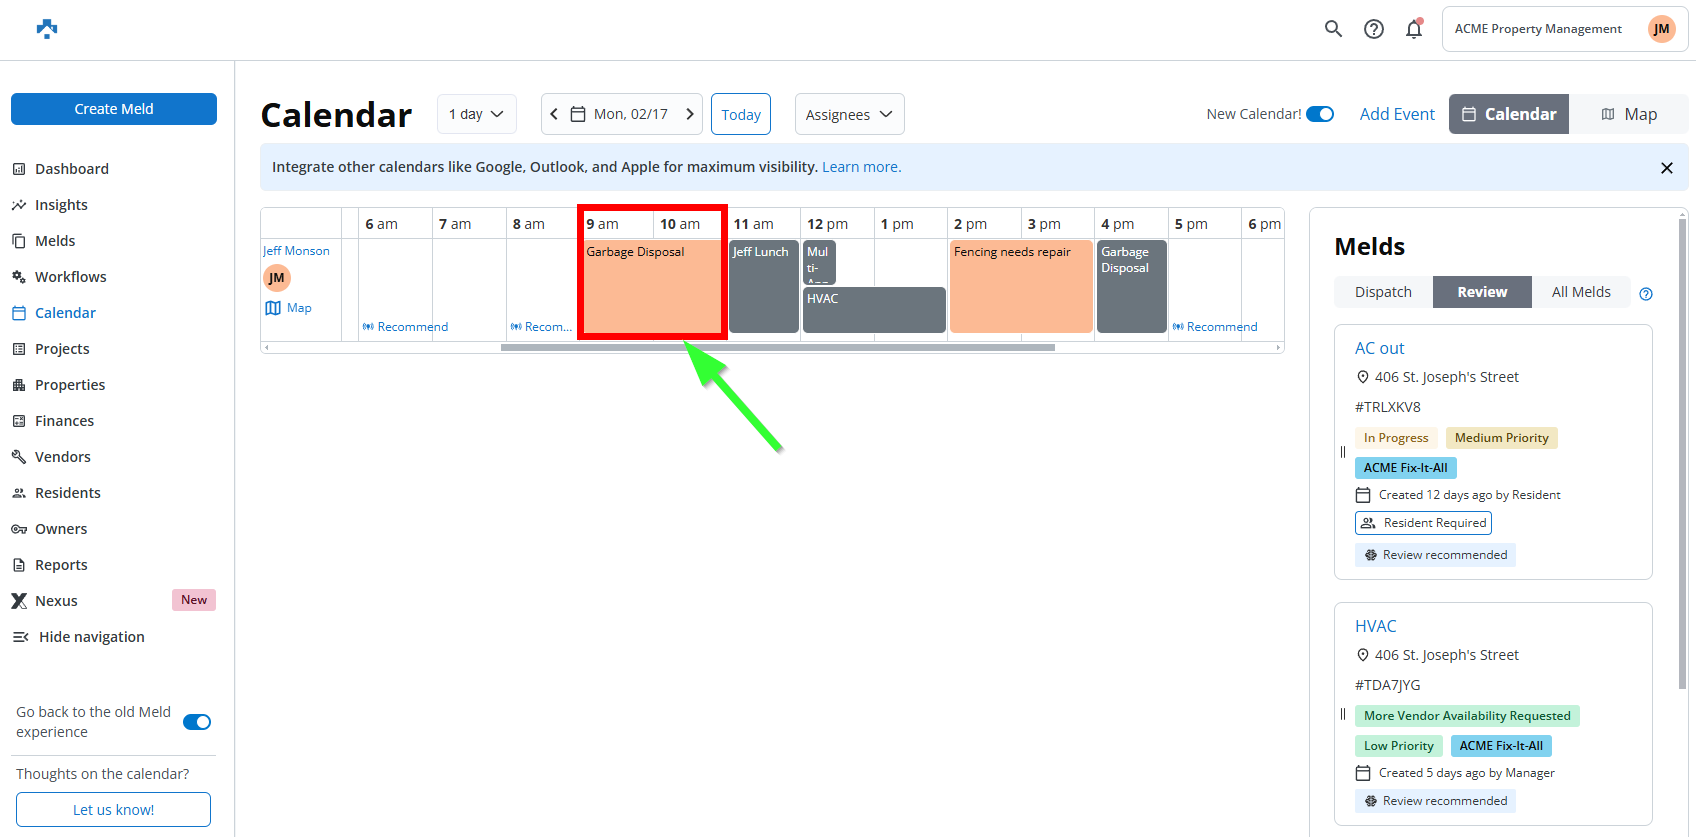Go to previous day arrow
The height and width of the screenshot is (837, 1696).
[x=554, y=114]
